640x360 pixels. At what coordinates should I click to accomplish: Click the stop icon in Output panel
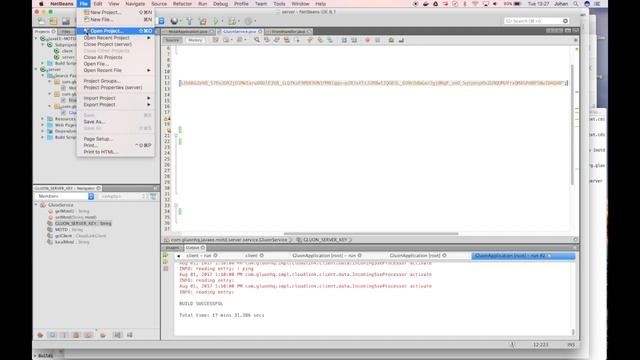click(x=166, y=269)
